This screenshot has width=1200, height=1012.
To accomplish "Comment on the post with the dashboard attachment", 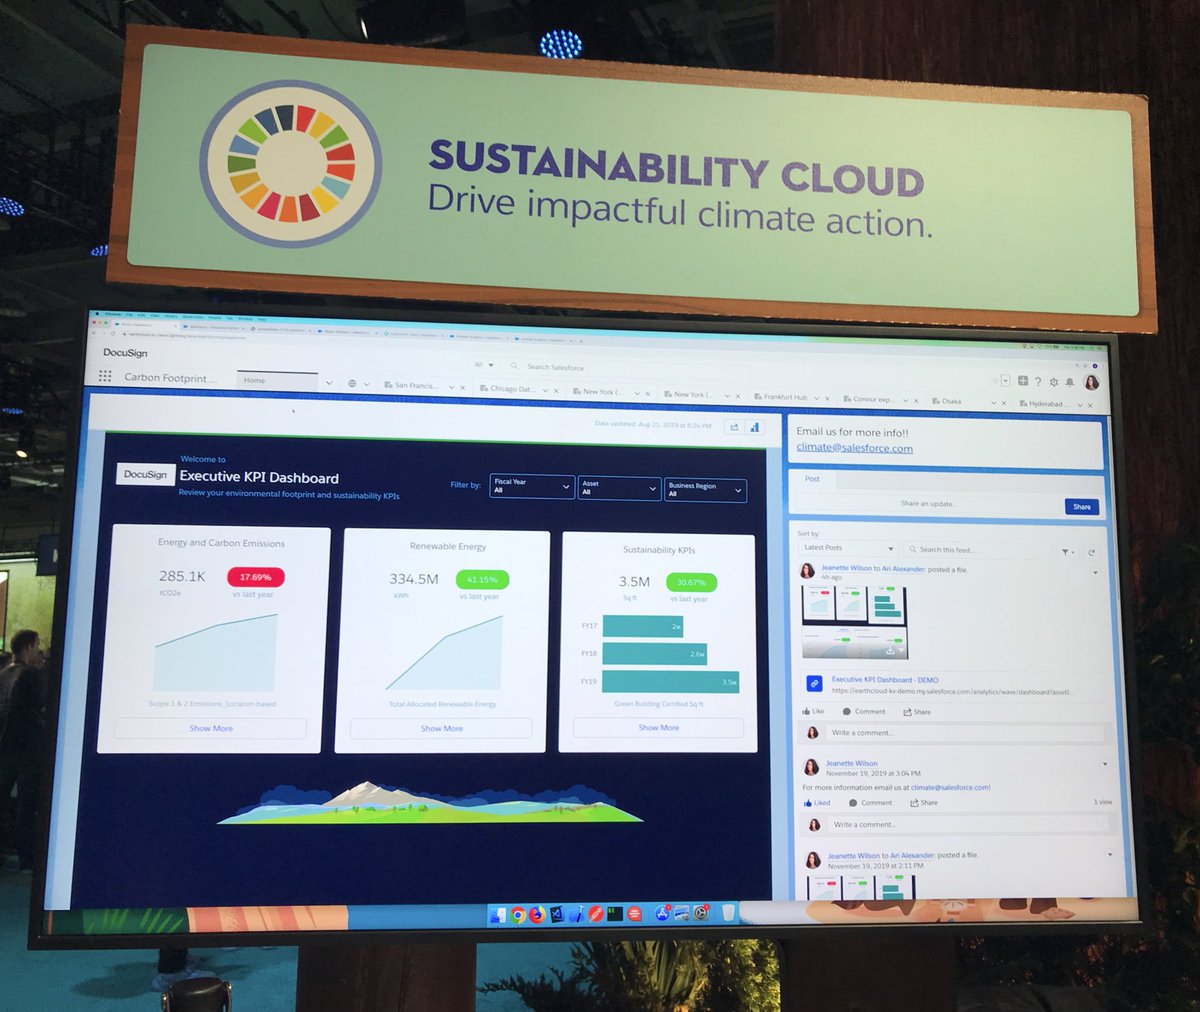I will point(864,712).
